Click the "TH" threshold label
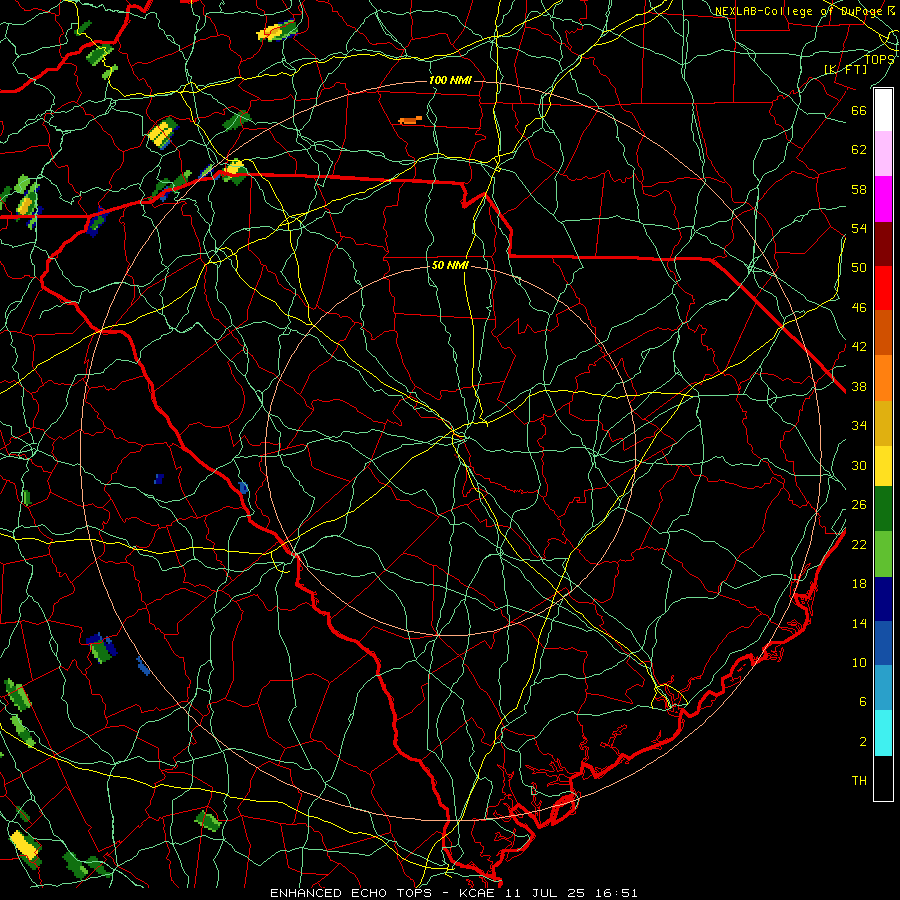 [x=859, y=780]
